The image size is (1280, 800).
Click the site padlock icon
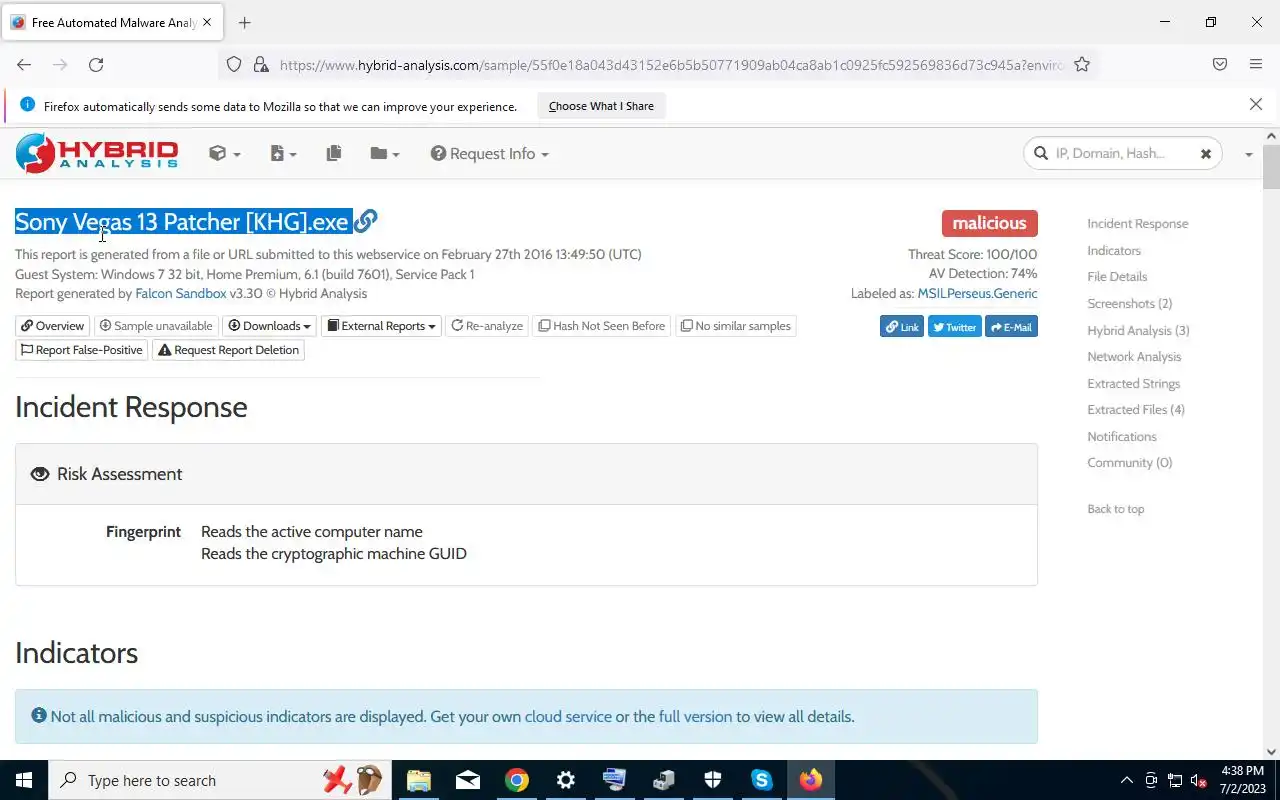point(261,64)
